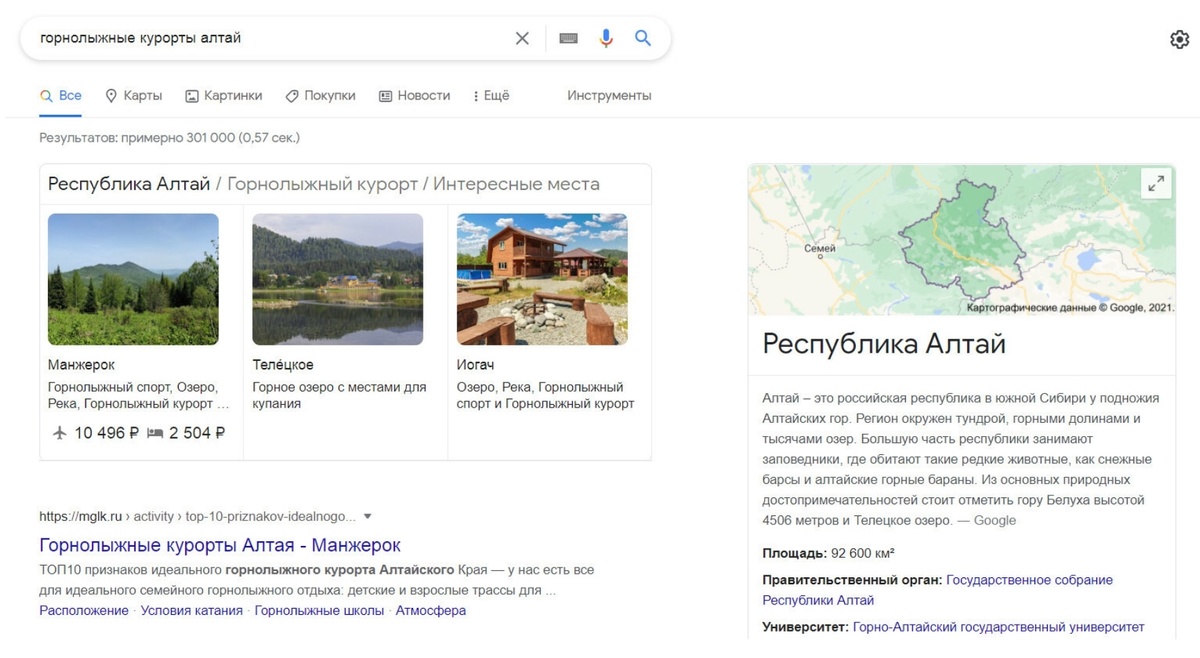Click in the search query field
This screenshot has height=658, width=1200.
270,38
